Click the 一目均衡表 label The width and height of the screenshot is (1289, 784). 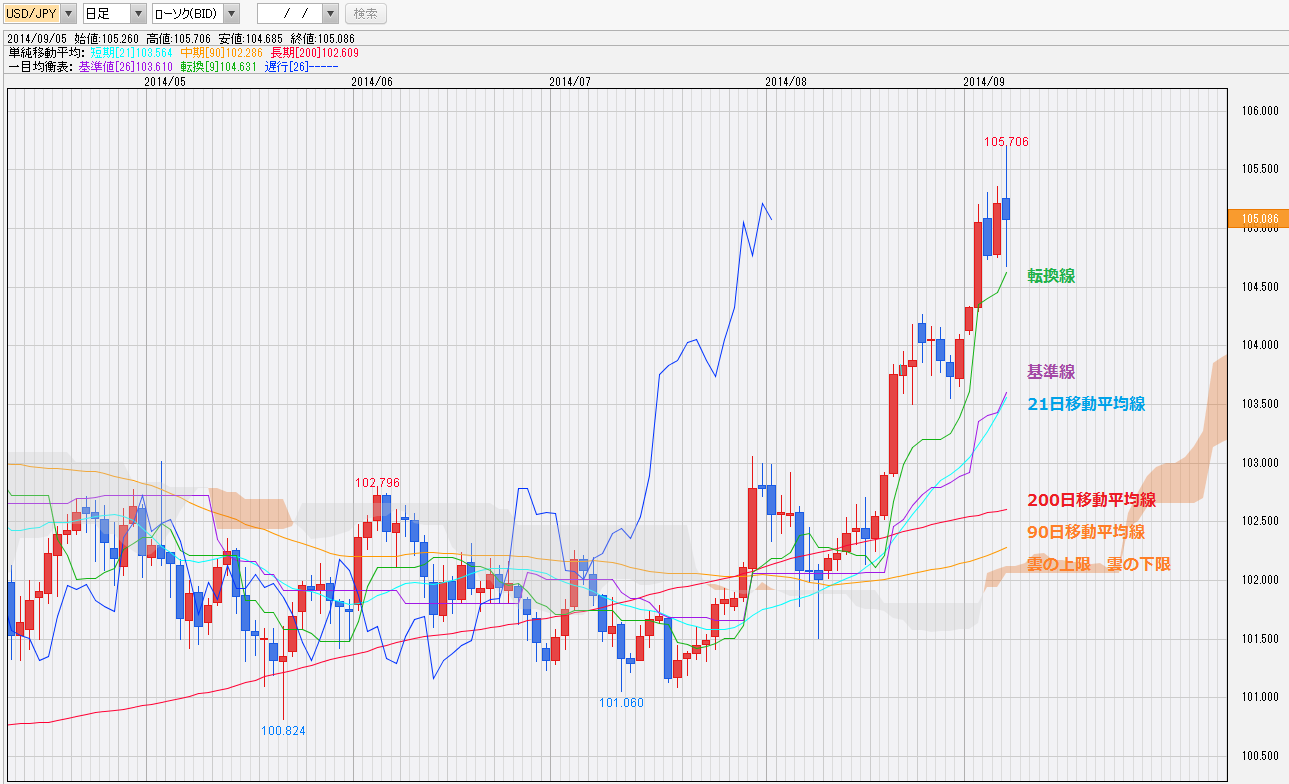[x=41, y=66]
